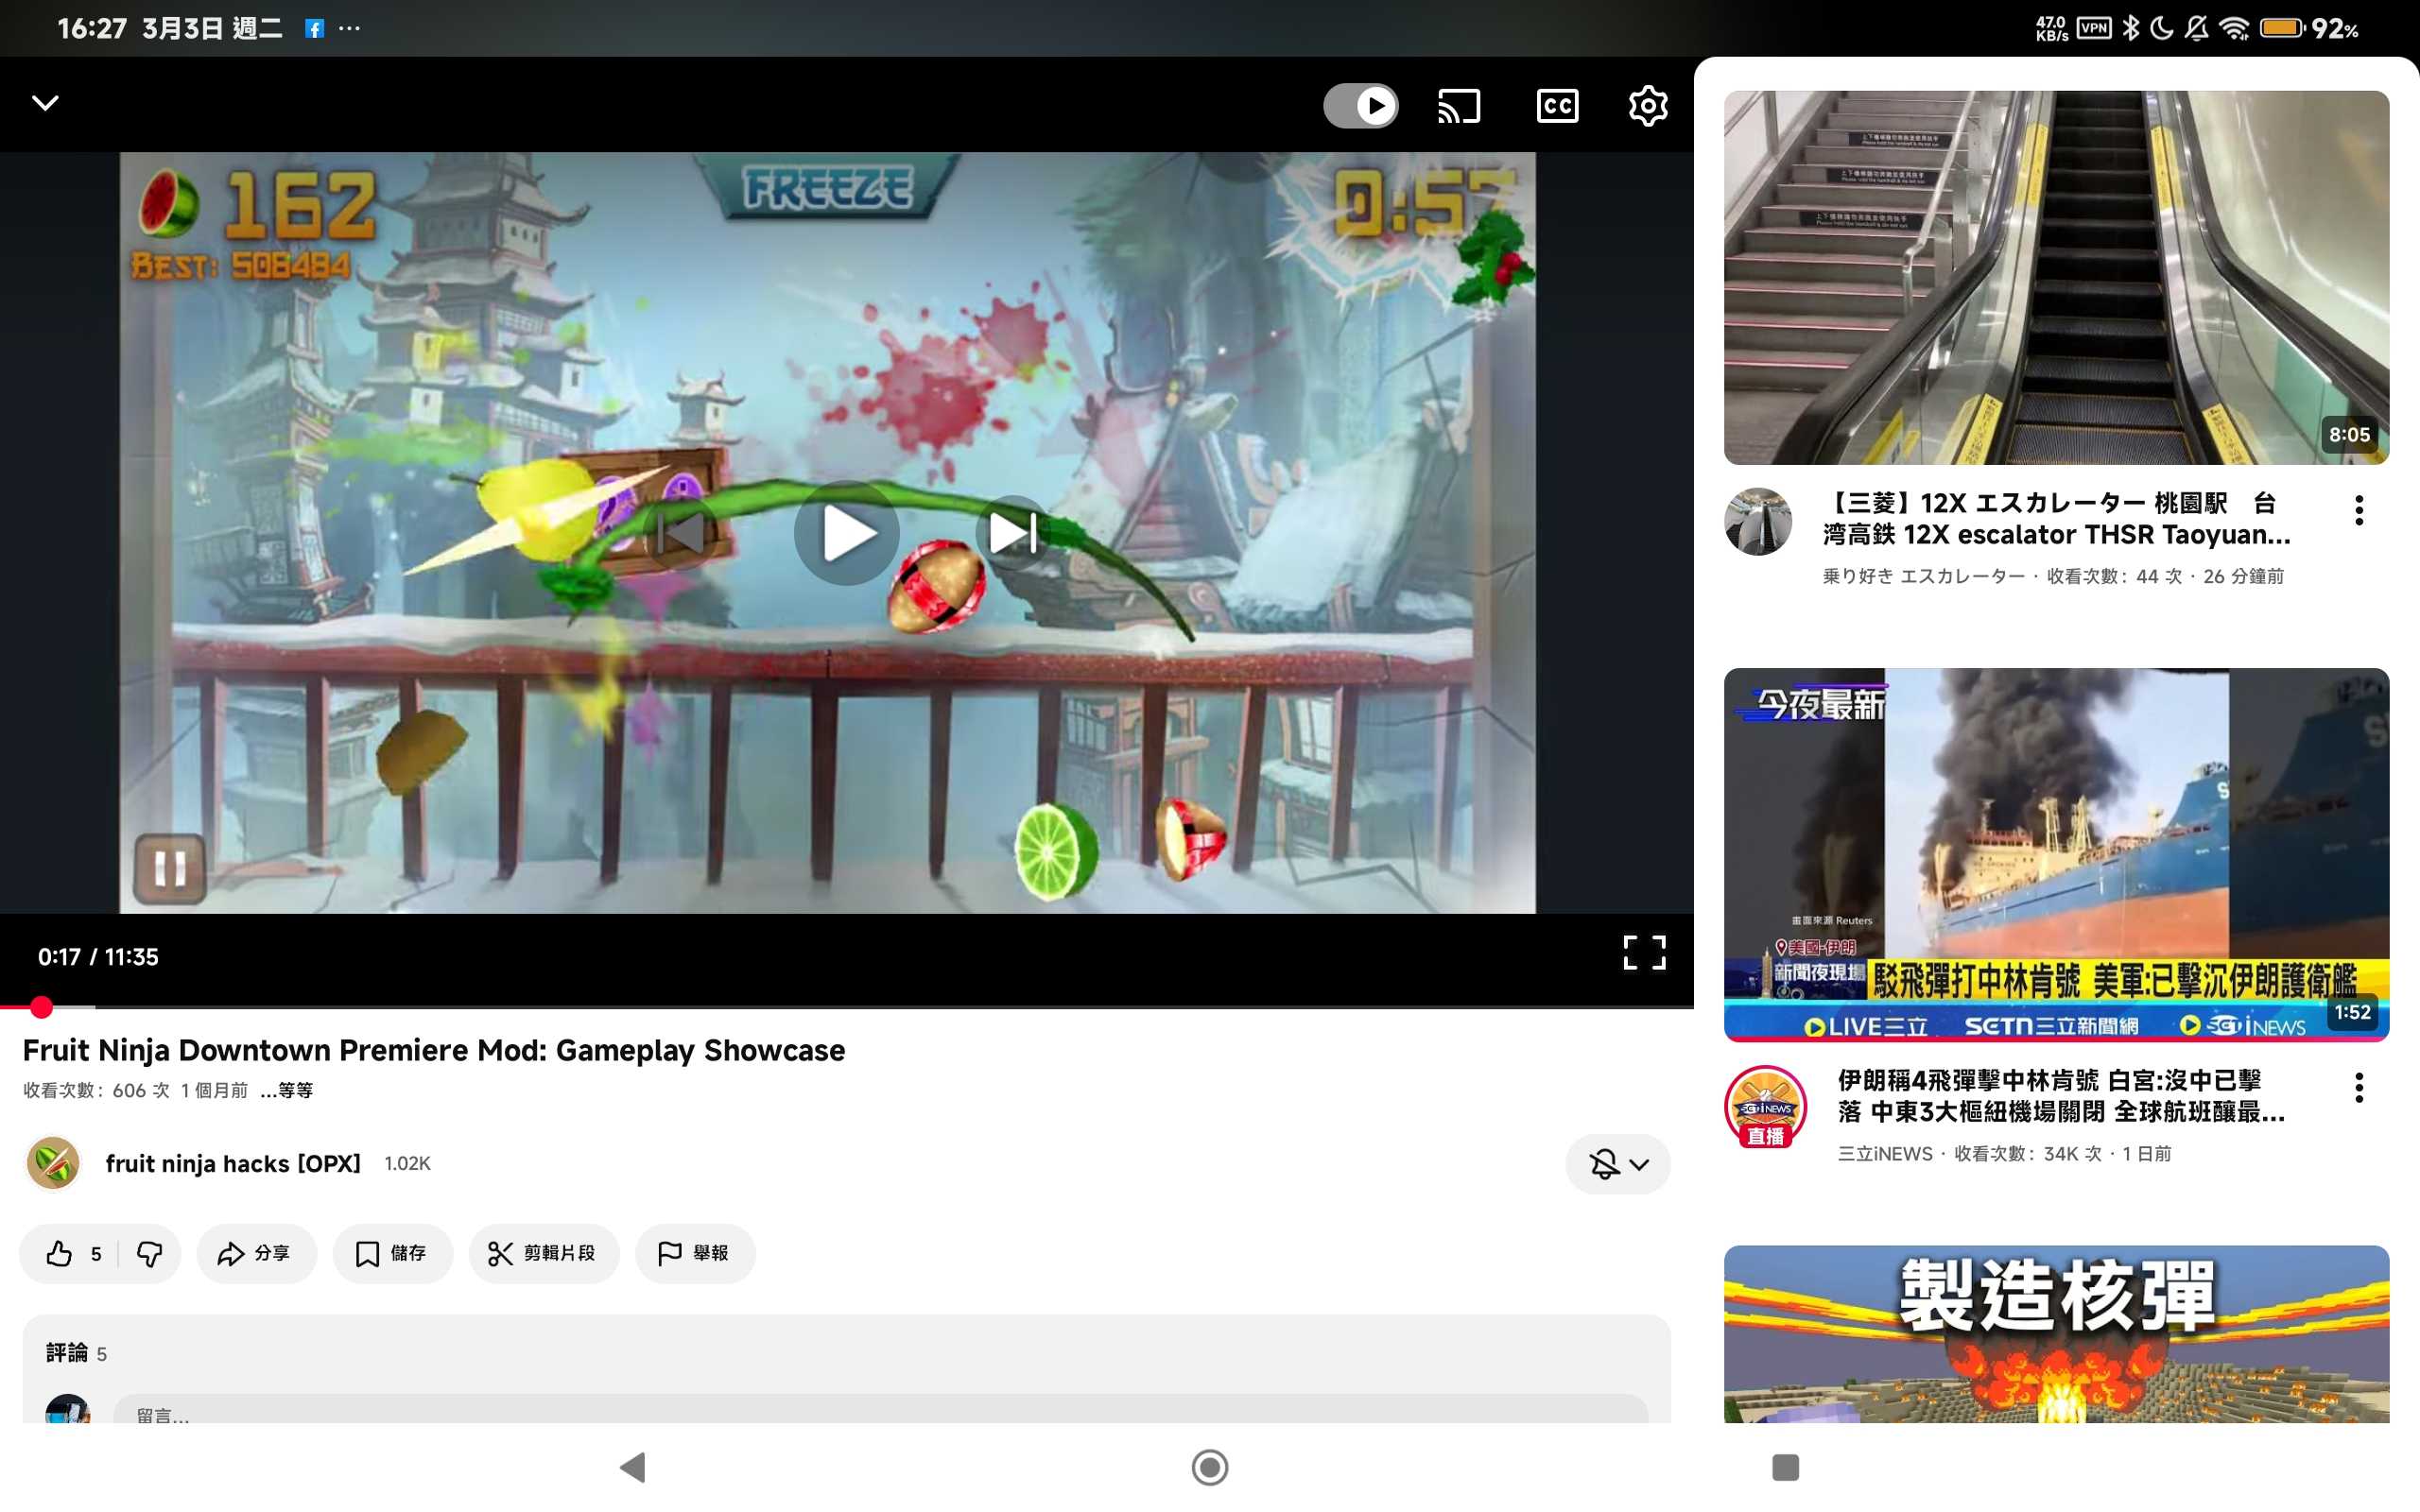This screenshot has height=1512, width=2420.
Task: Skip to next video
Action: coord(1012,533)
